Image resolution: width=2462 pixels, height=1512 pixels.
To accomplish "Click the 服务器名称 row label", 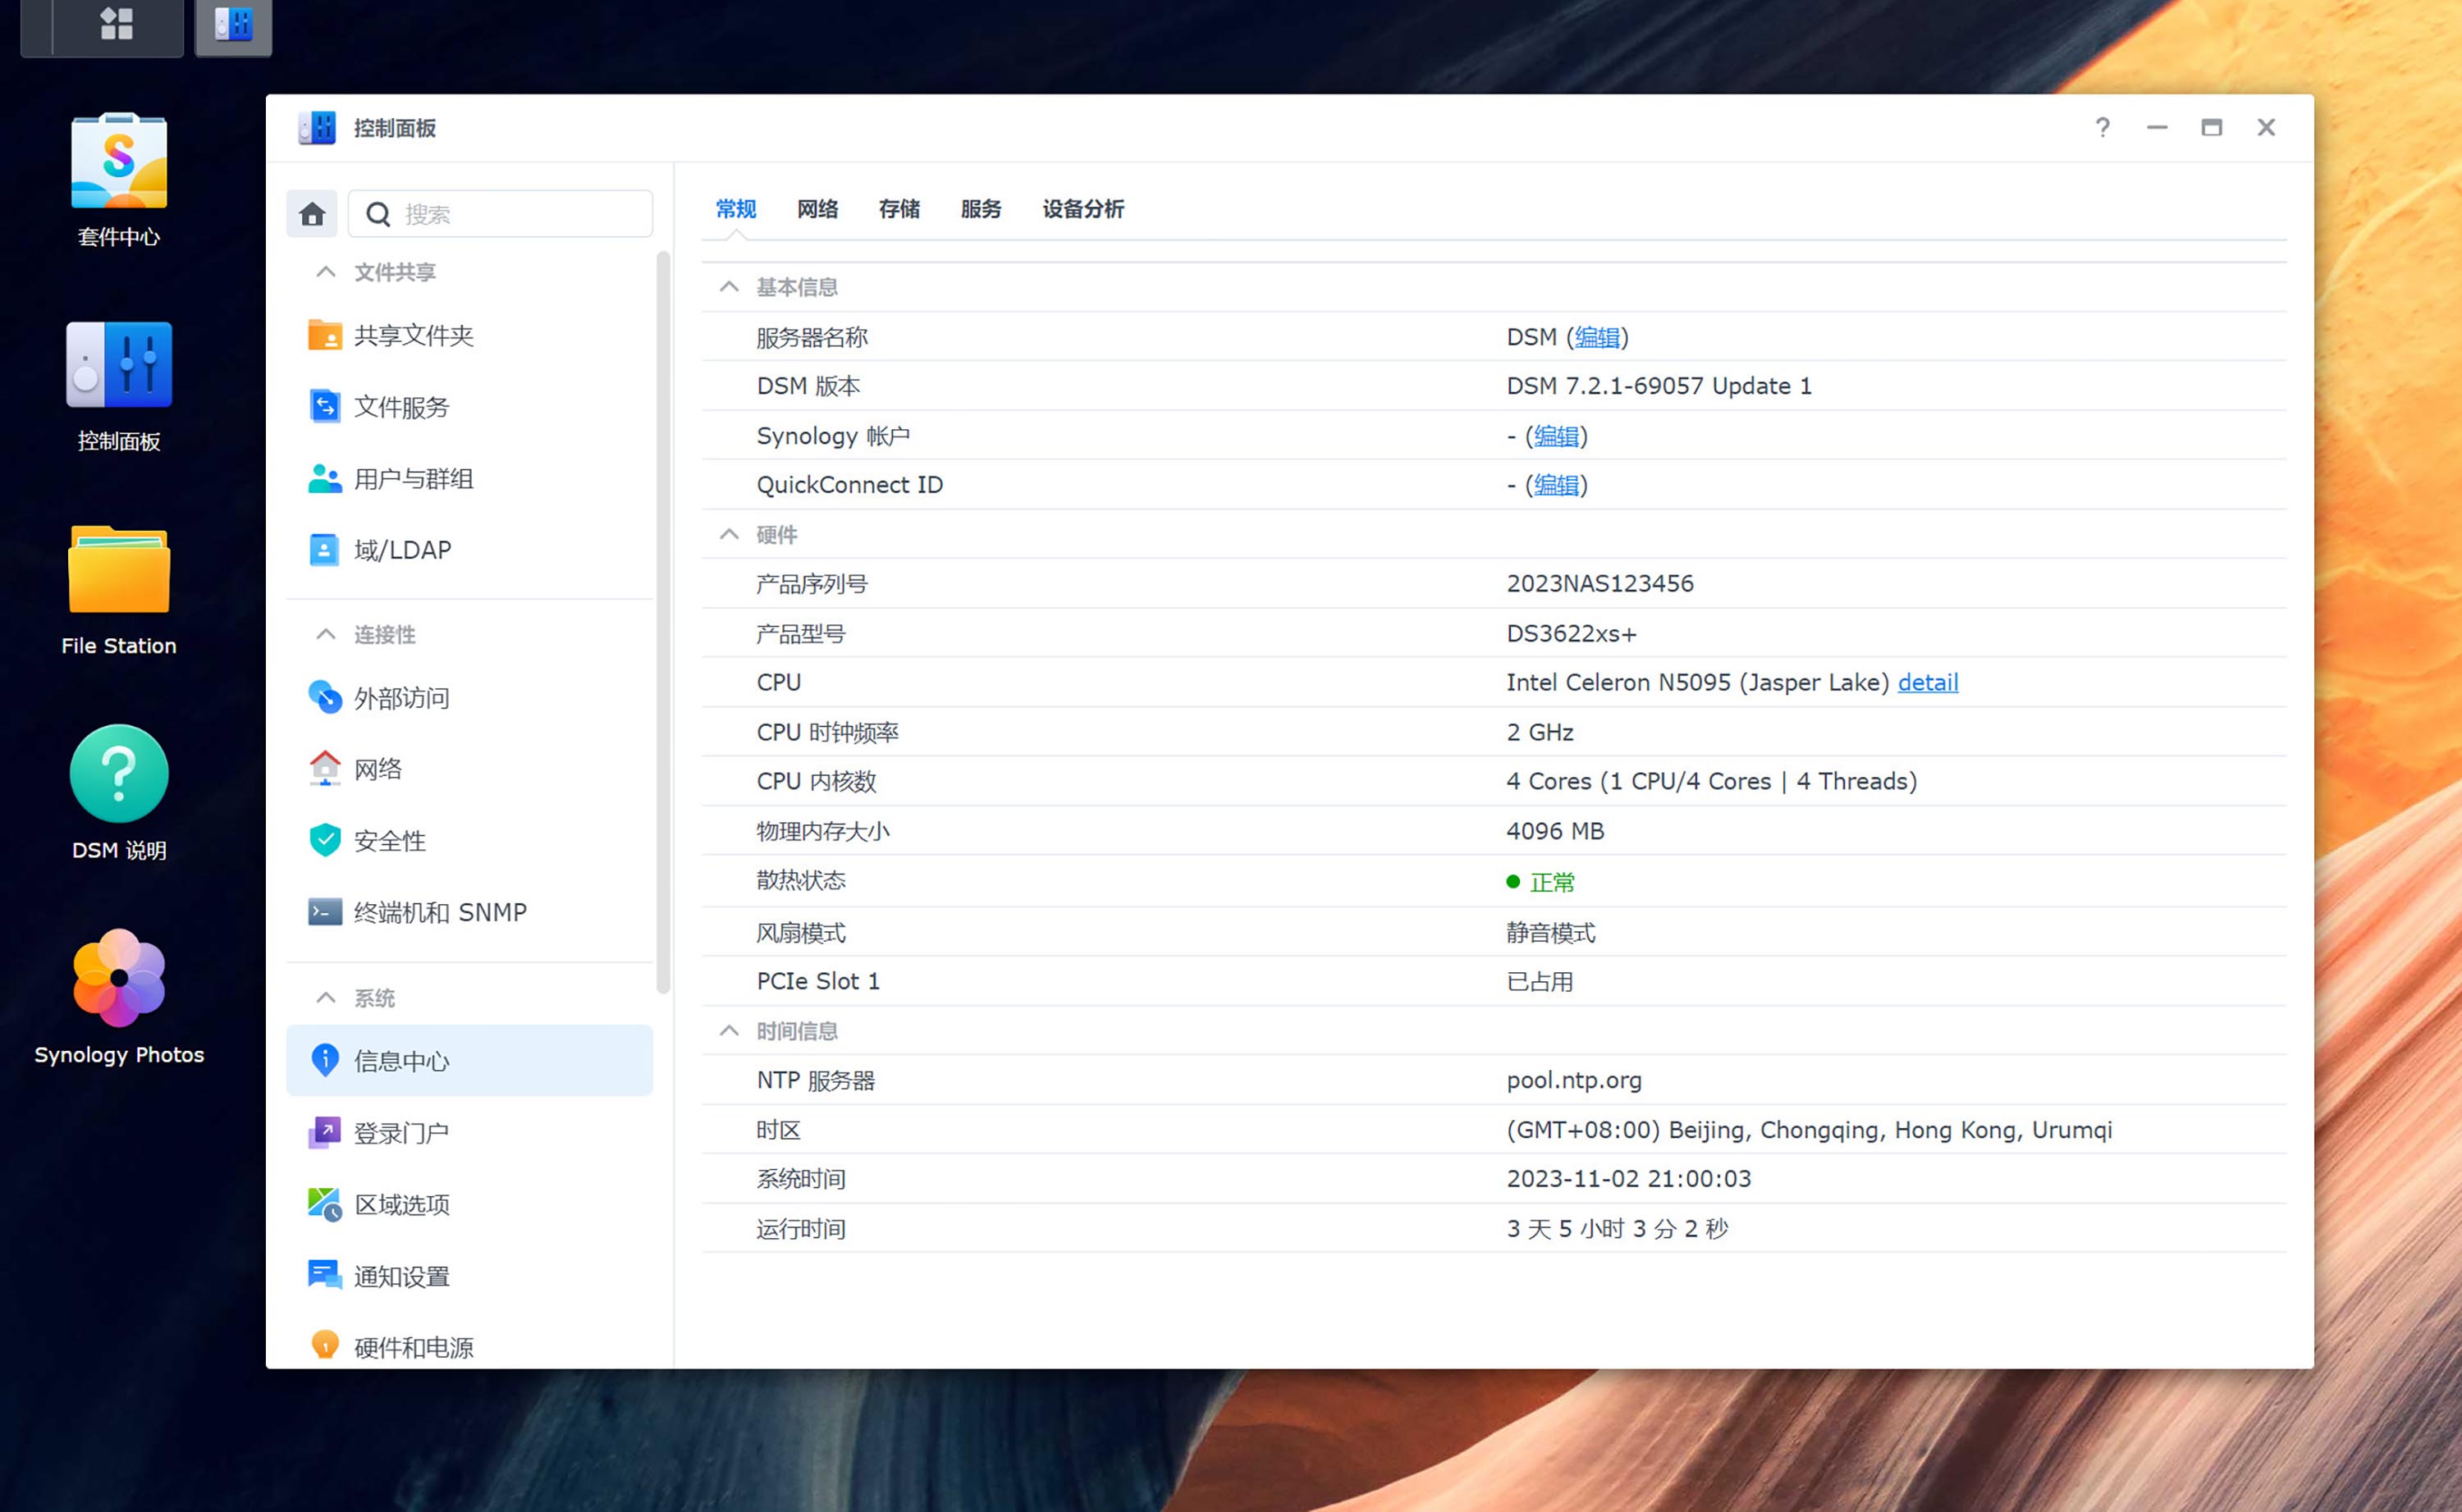I will pyautogui.click(x=811, y=337).
